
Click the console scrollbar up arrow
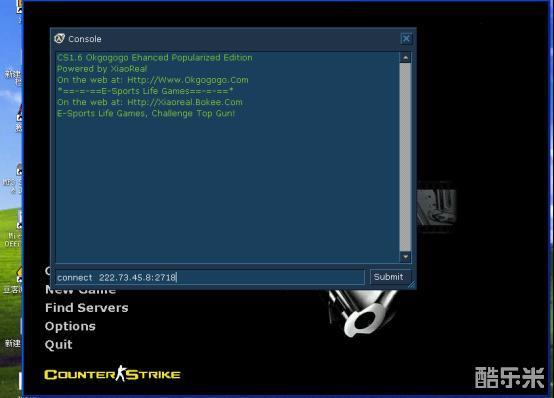click(x=405, y=58)
